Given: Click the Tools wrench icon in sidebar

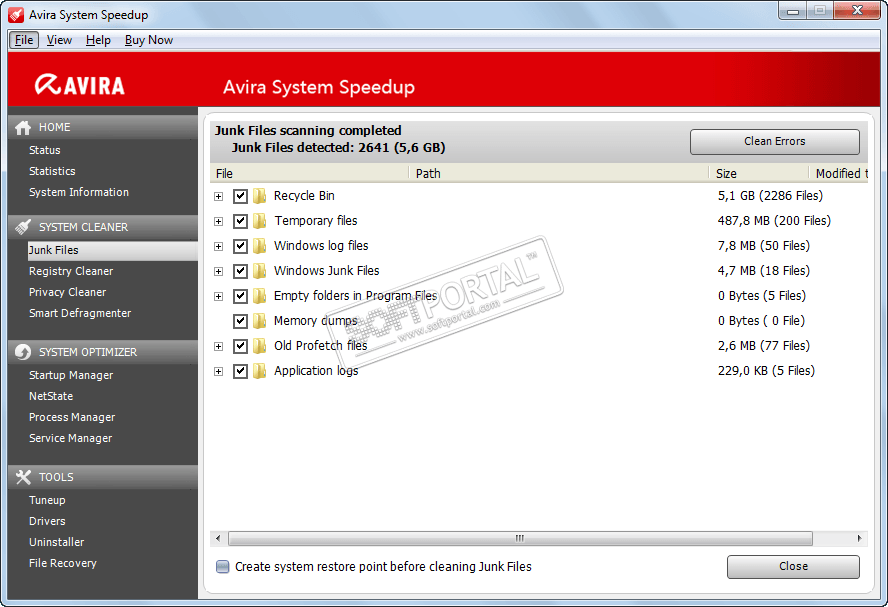Looking at the screenshot, I should pos(23,477).
